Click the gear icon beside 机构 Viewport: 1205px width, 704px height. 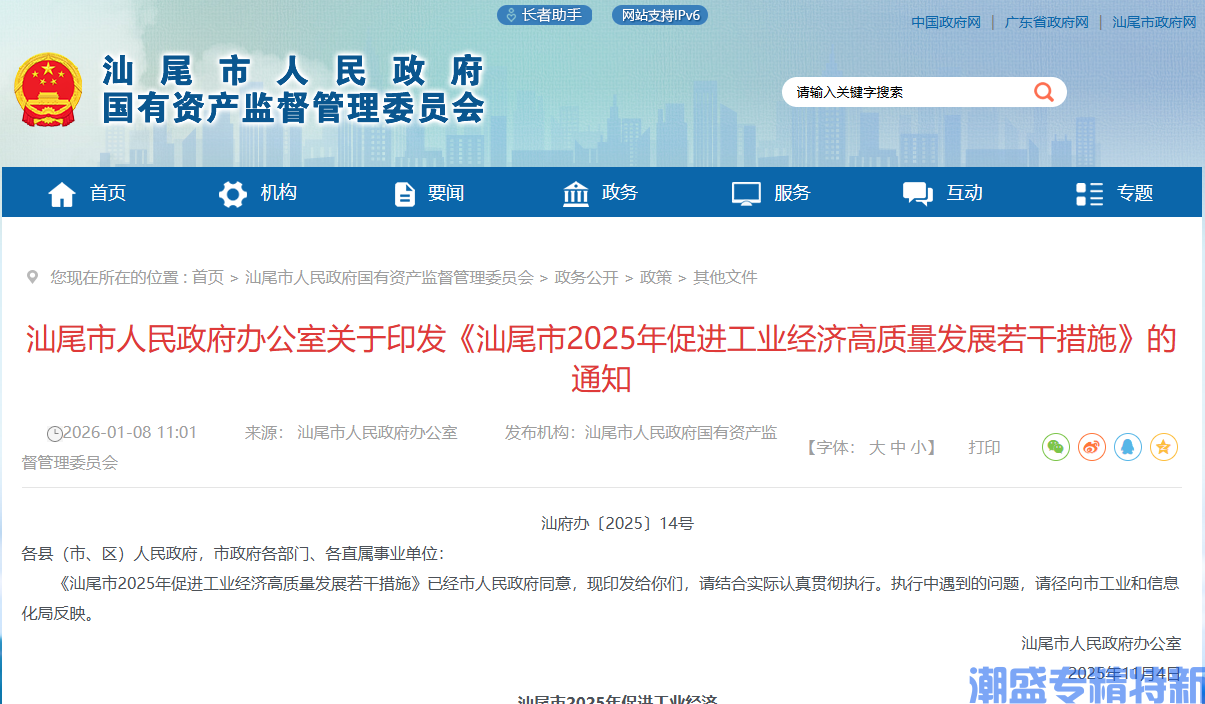(x=231, y=193)
